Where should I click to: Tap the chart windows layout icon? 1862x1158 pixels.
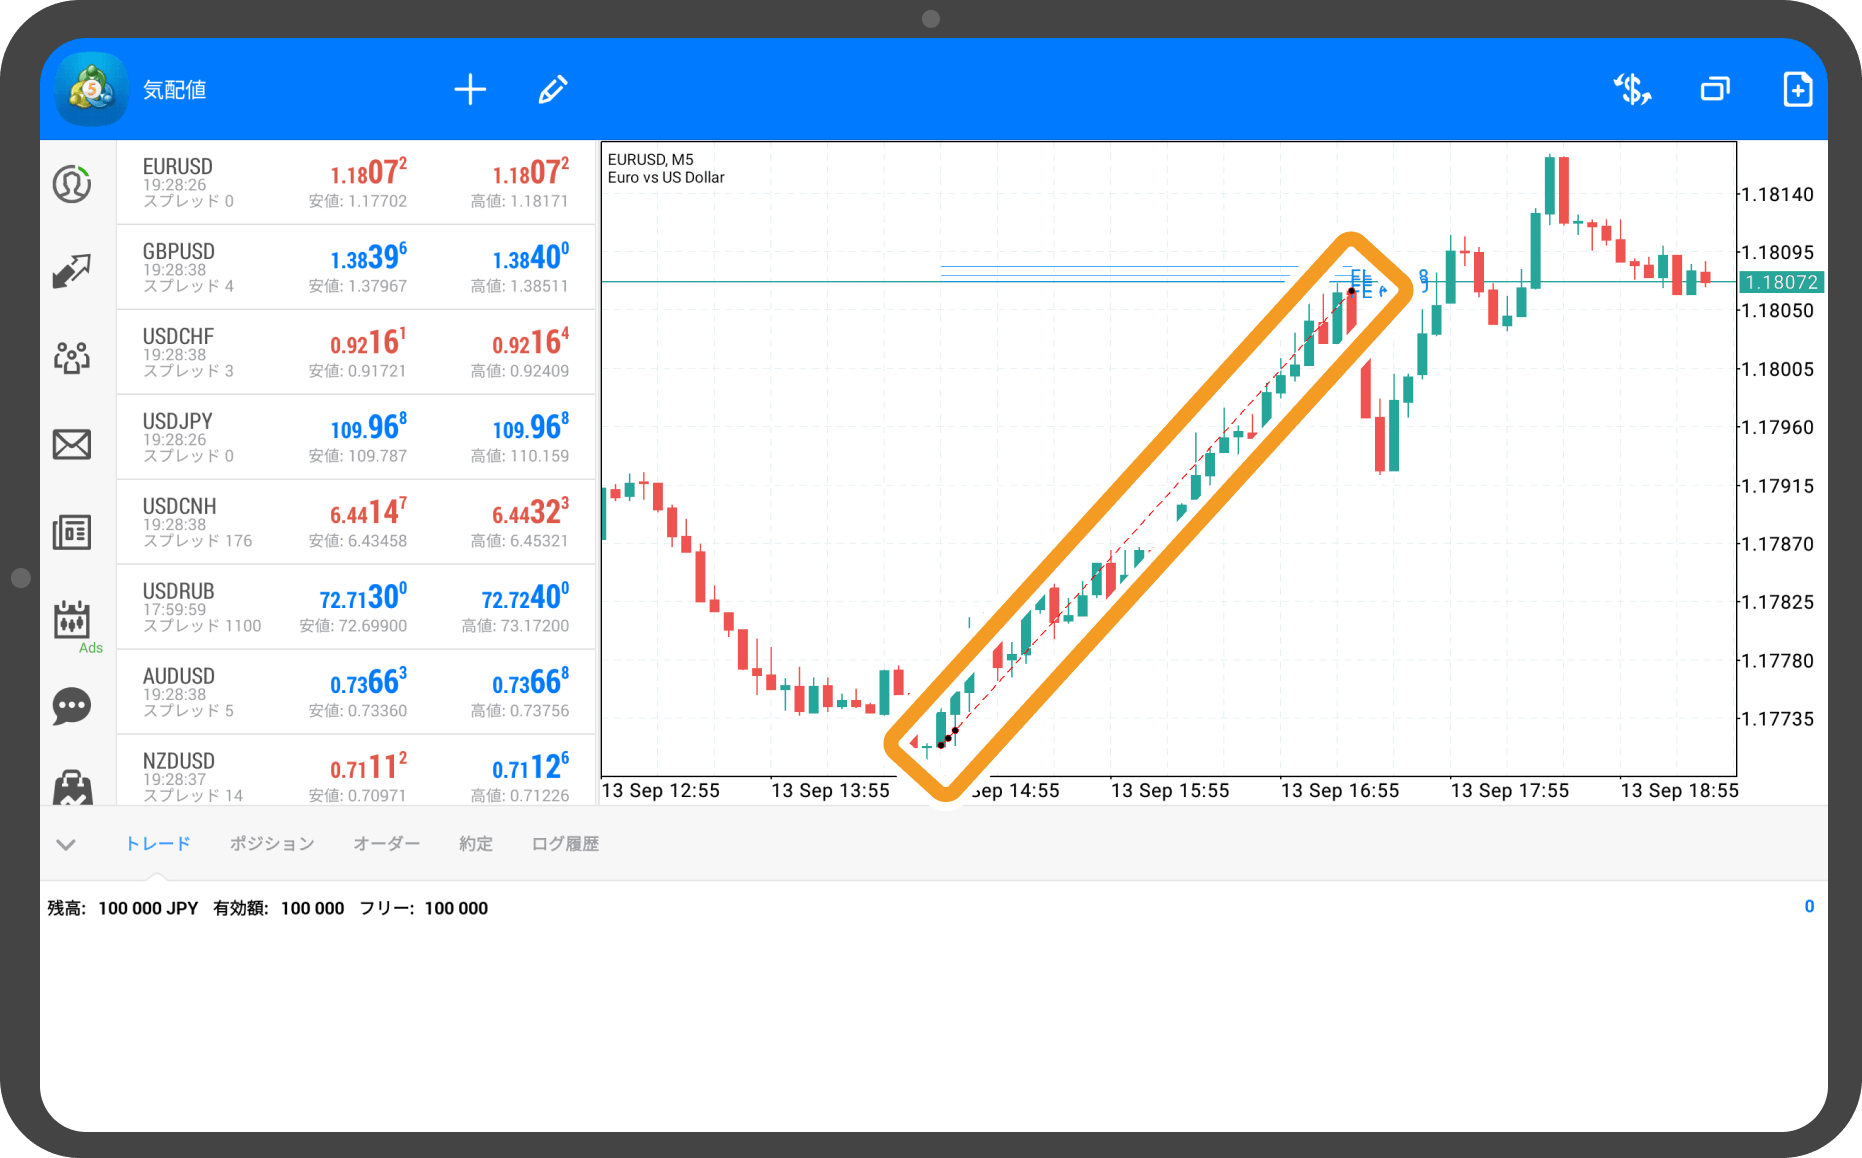[1715, 90]
